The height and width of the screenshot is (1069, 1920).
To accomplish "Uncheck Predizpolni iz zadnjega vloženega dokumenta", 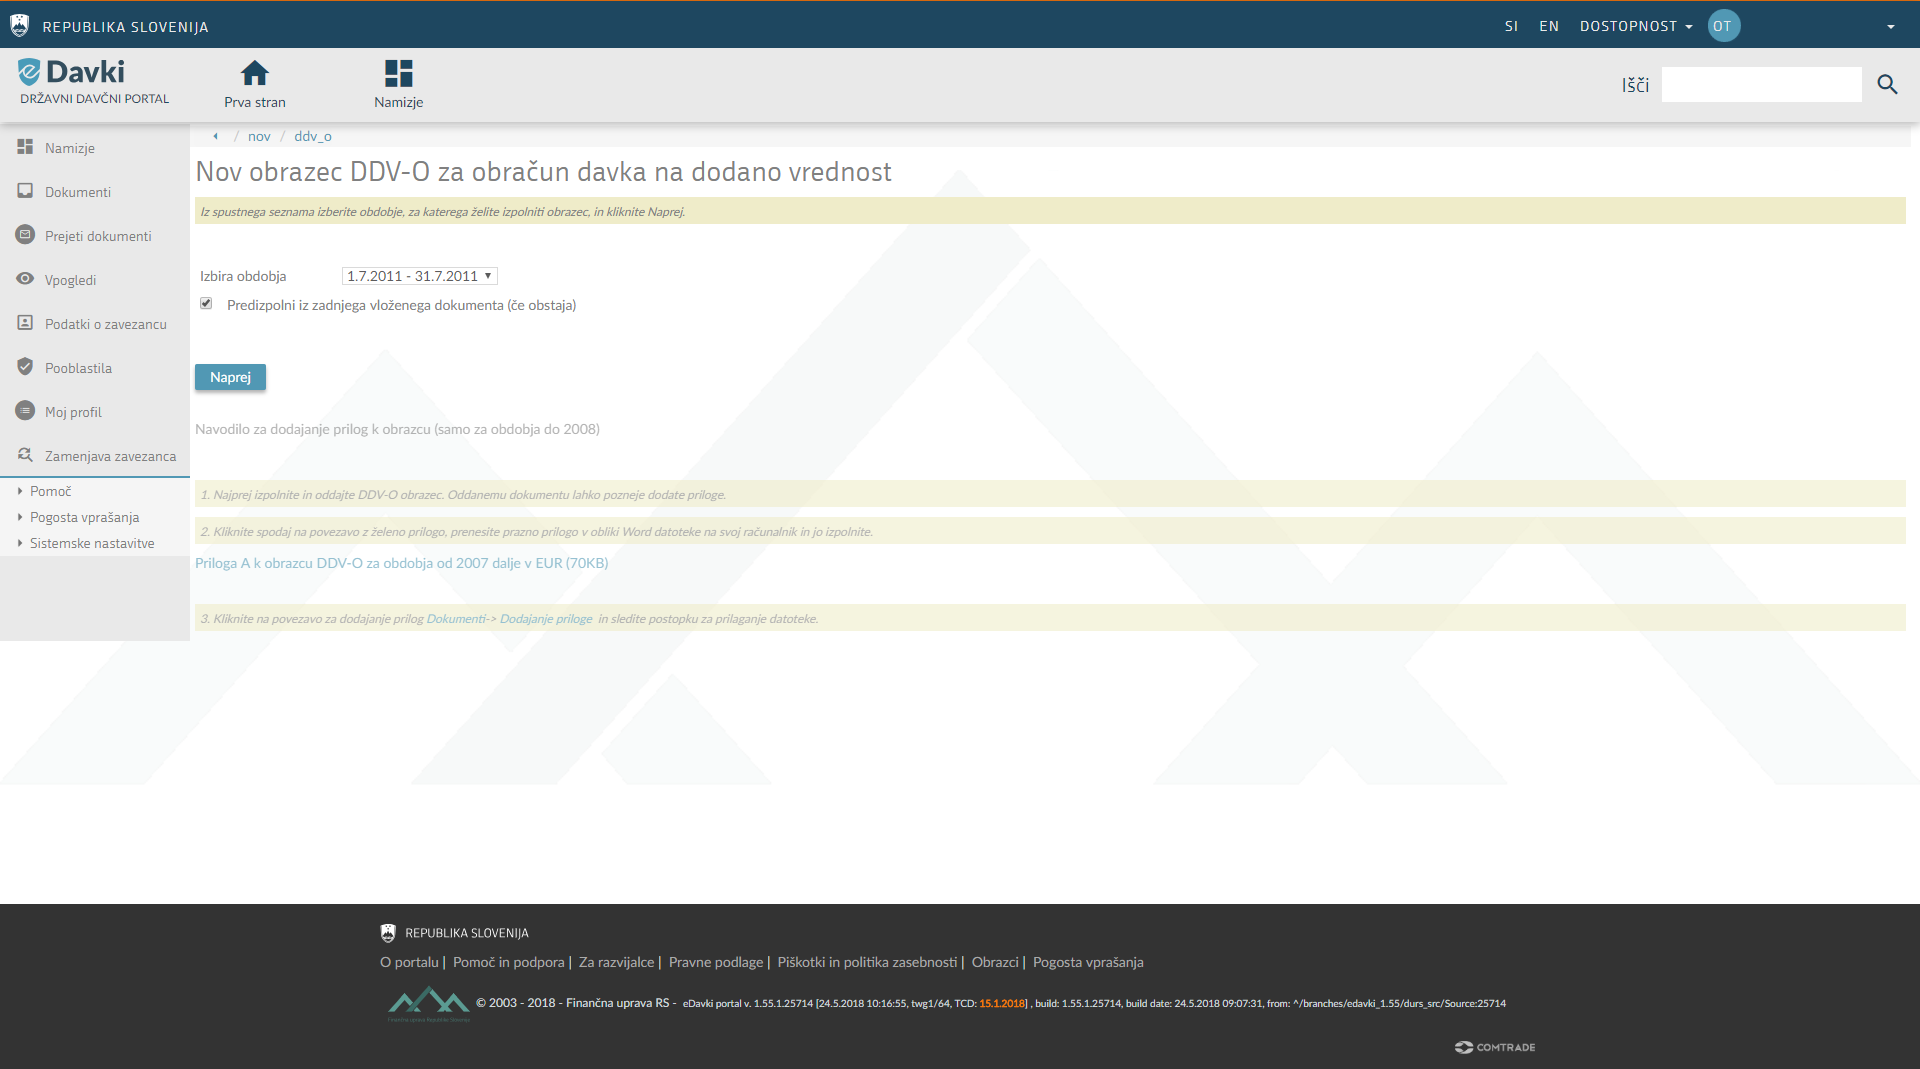I will pos(206,304).
